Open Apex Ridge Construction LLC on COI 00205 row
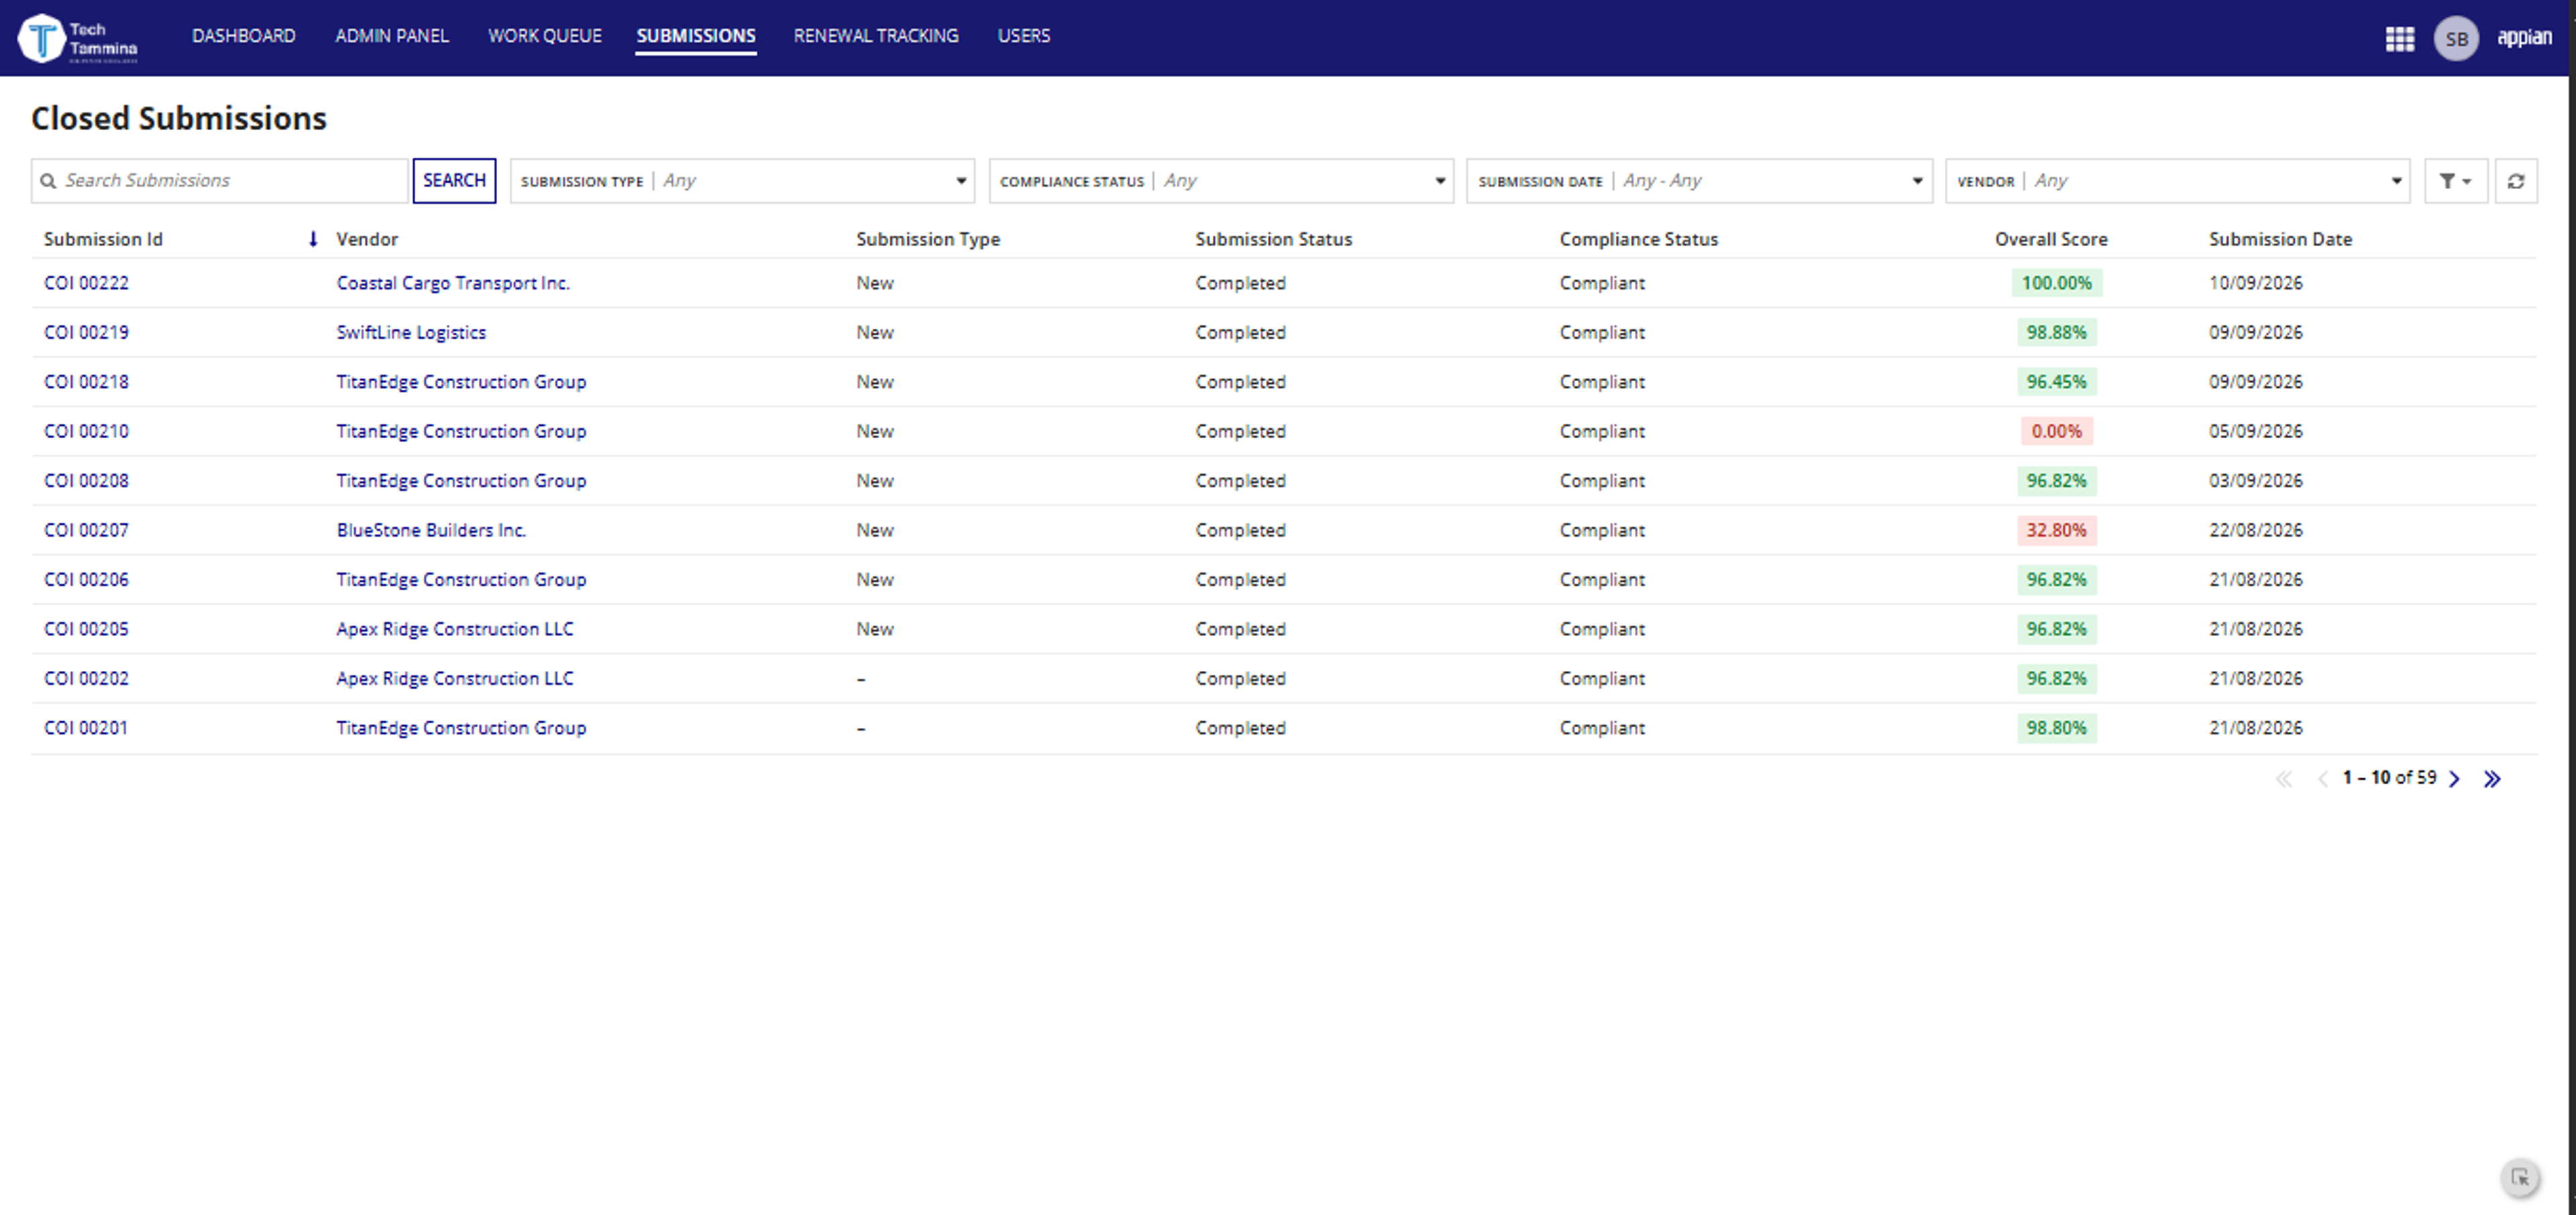The width and height of the screenshot is (2576, 1215). tap(454, 629)
